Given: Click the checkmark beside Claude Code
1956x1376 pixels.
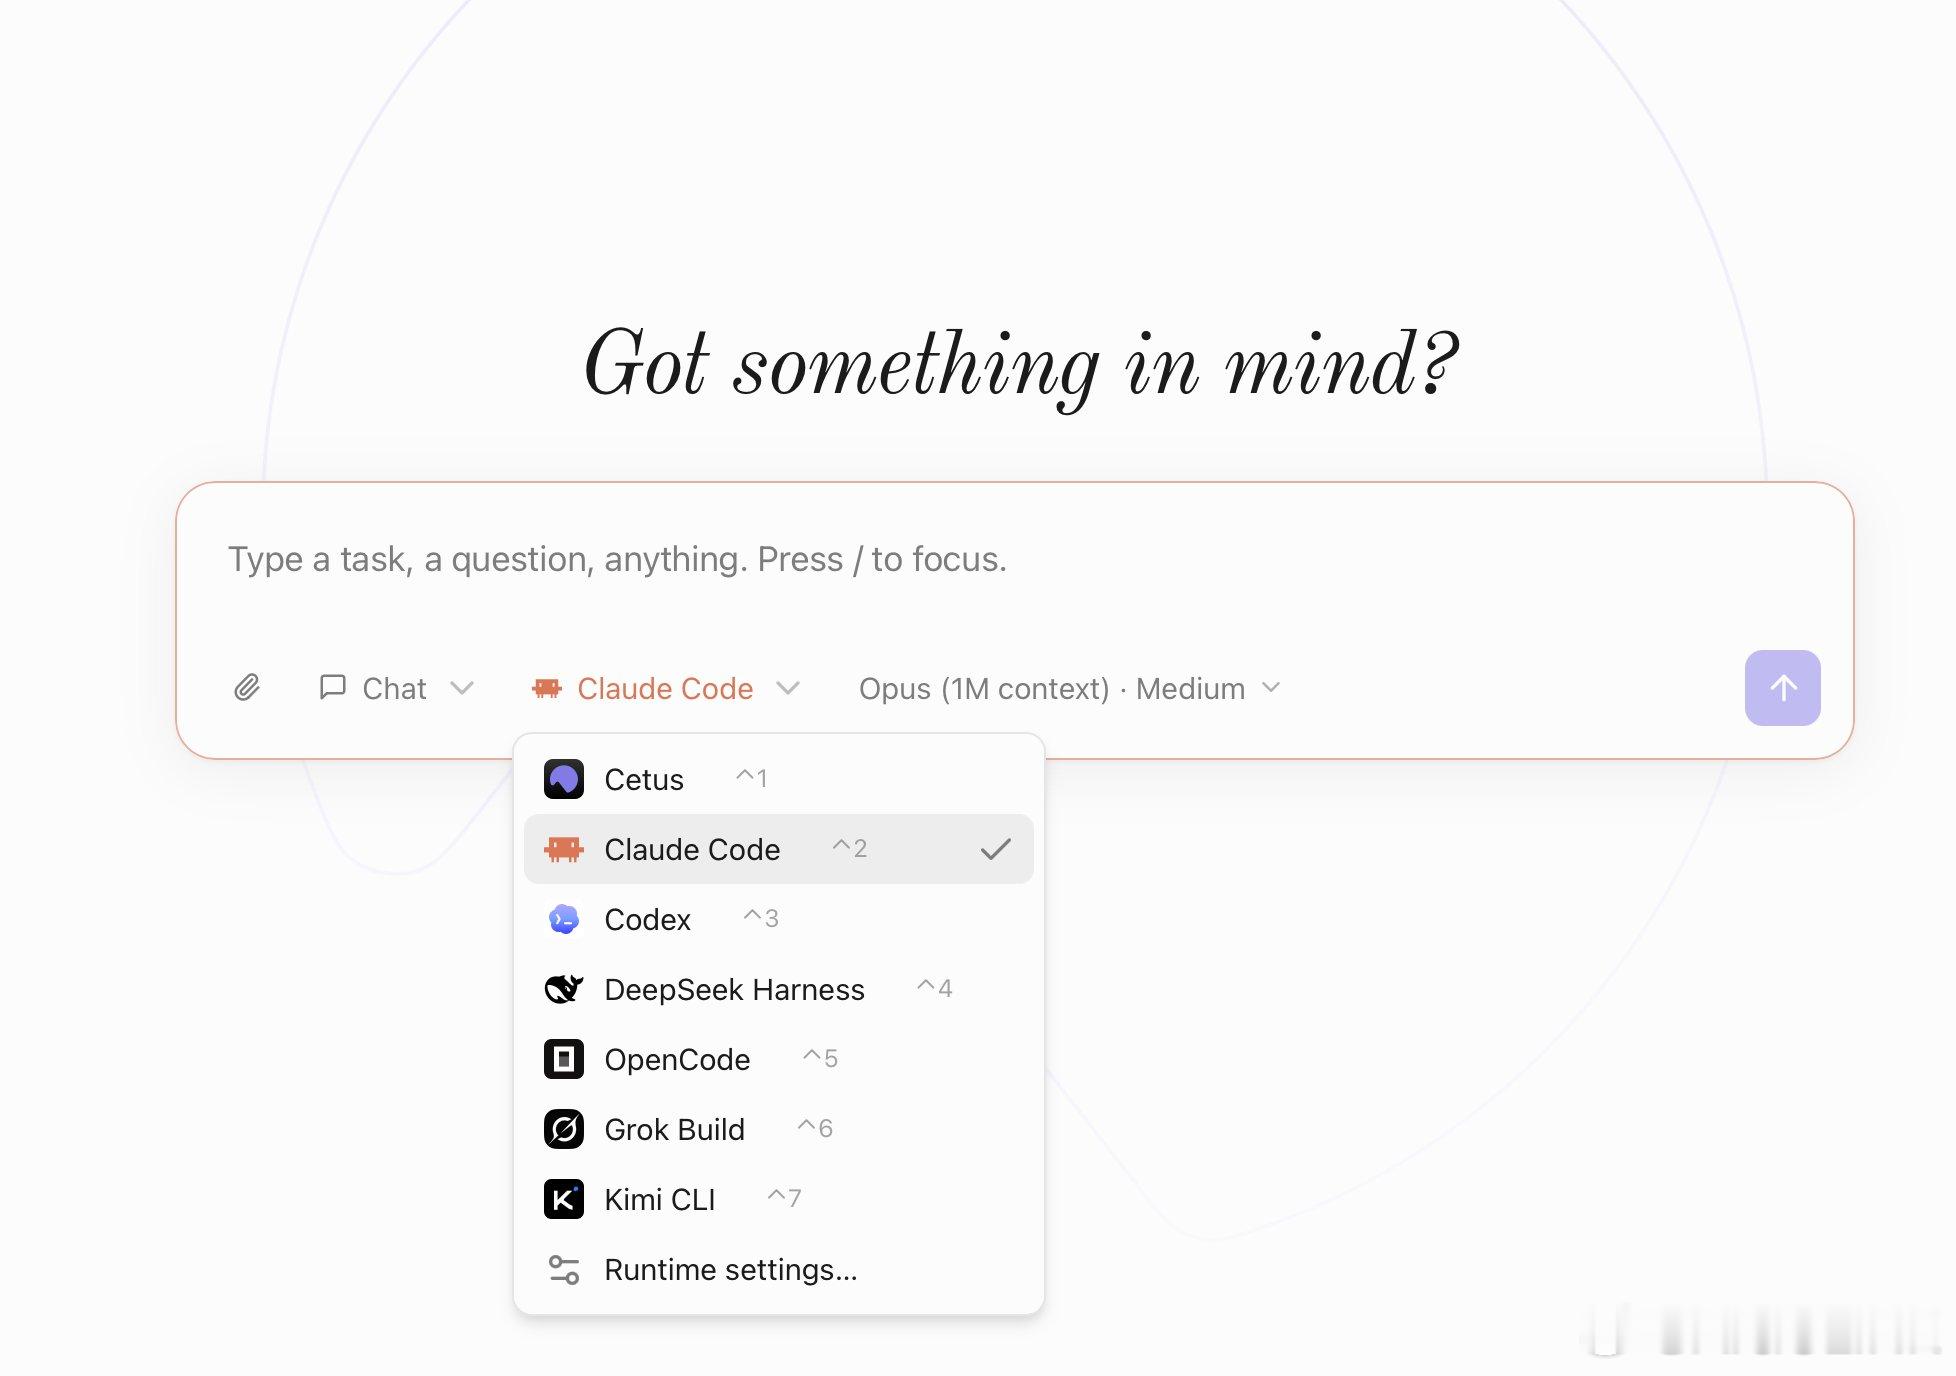Looking at the screenshot, I should (x=996, y=849).
